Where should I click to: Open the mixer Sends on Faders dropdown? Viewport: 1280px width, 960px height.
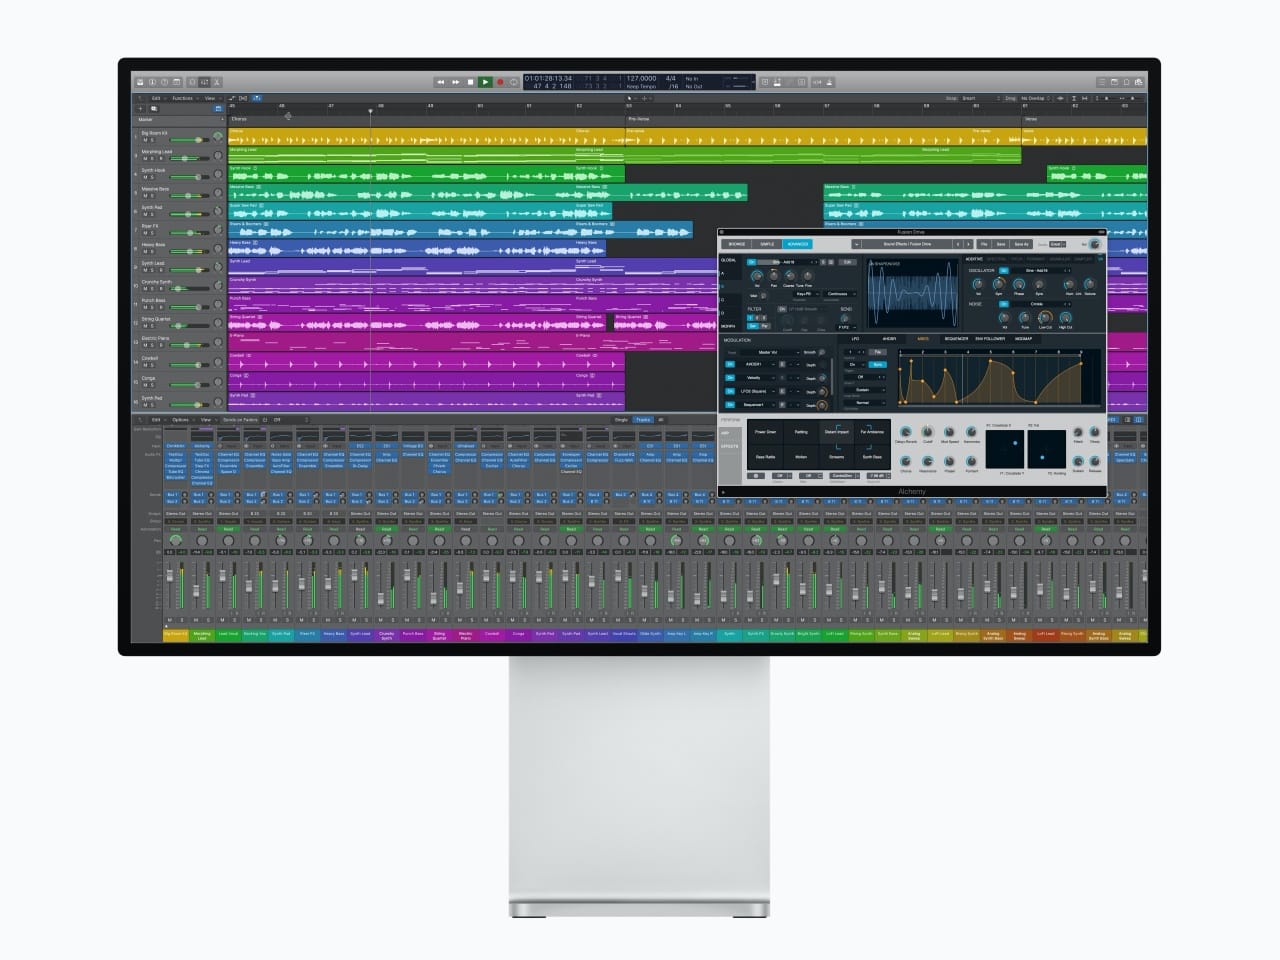pyautogui.click(x=242, y=420)
